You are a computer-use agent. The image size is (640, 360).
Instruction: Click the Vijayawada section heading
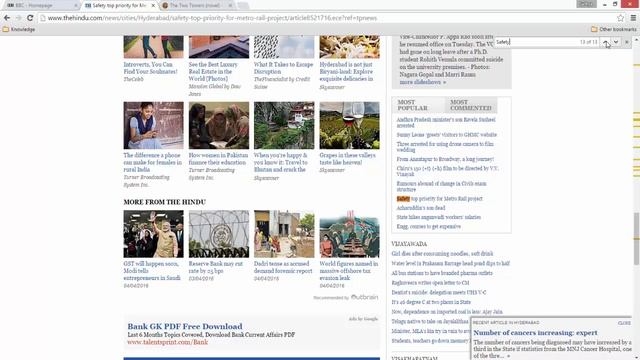tap(409, 244)
